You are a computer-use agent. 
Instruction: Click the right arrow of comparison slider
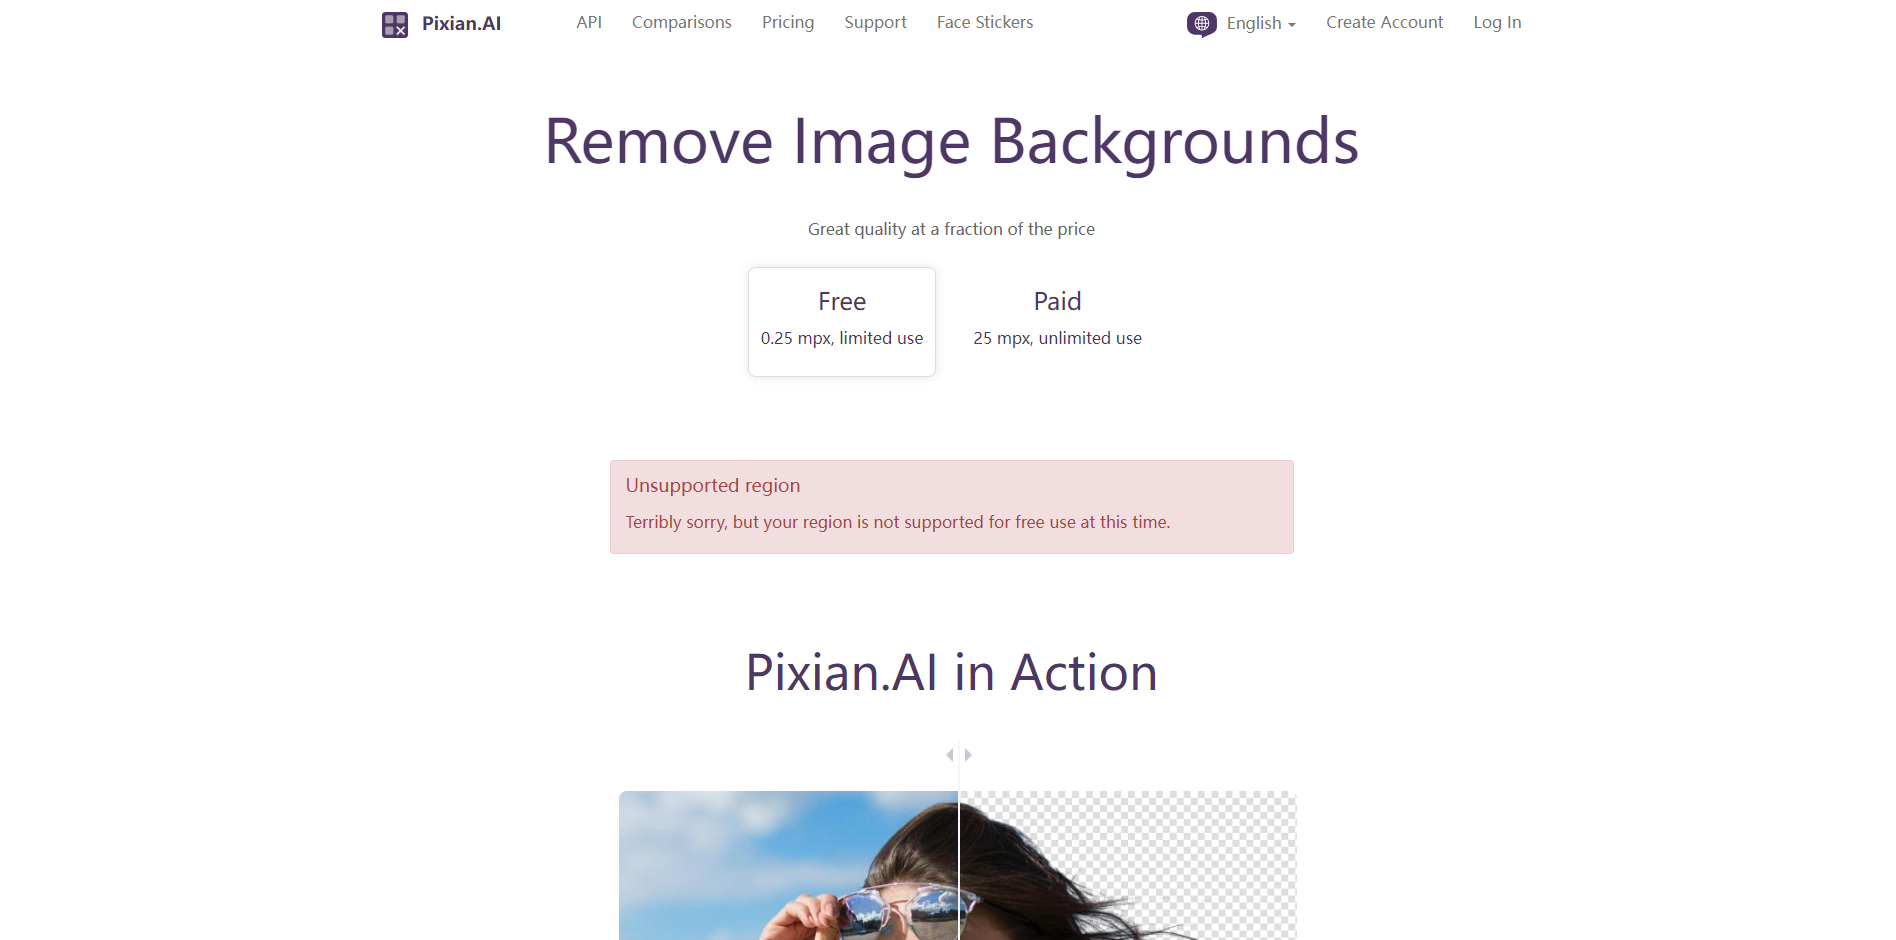click(x=968, y=755)
